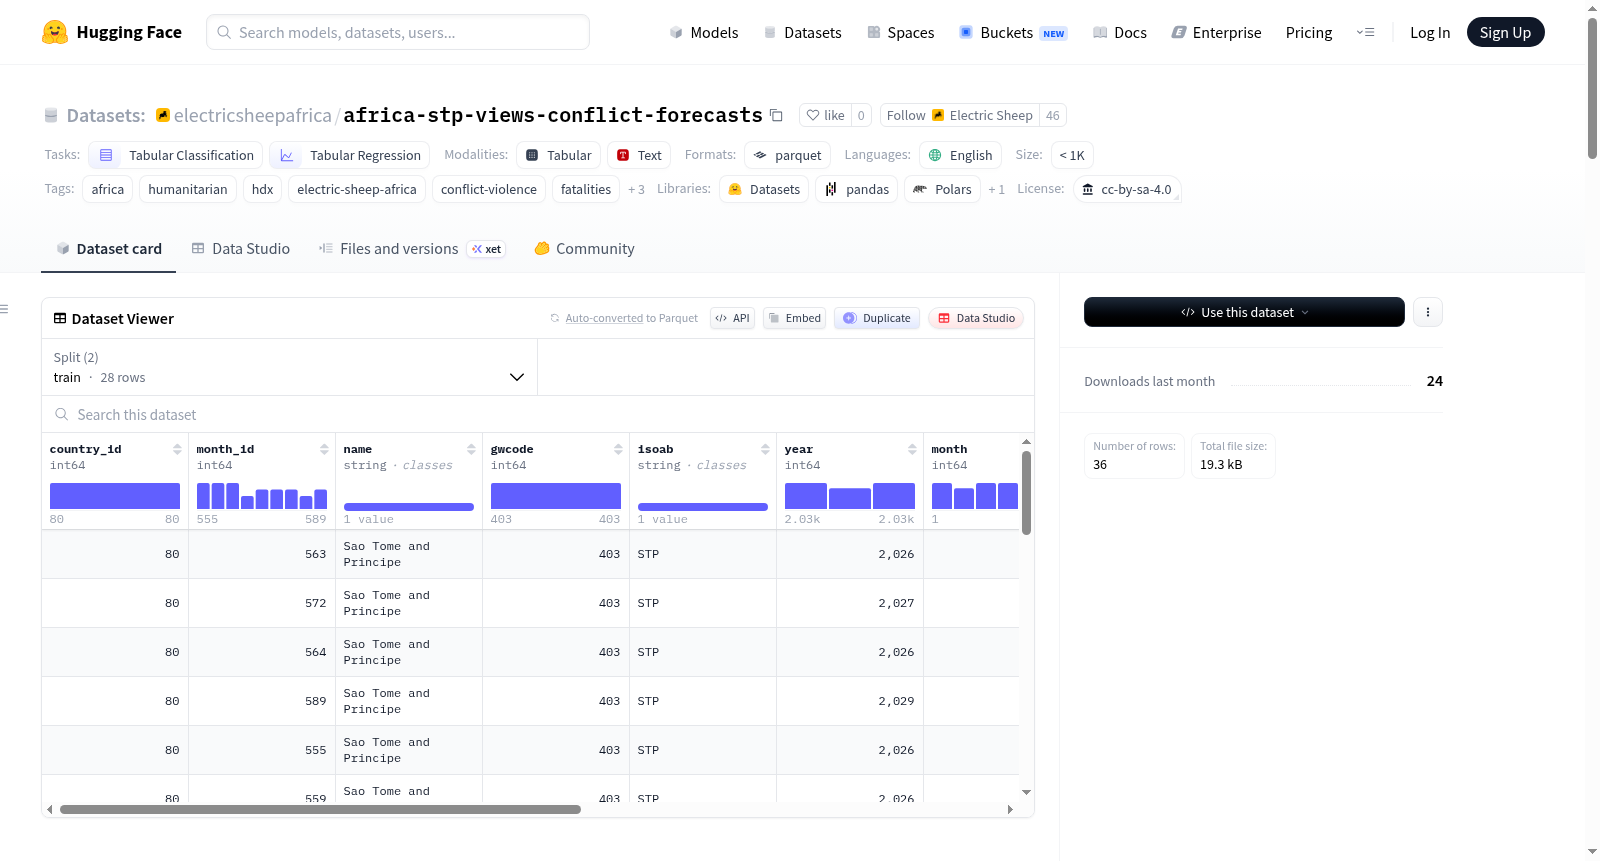The width and height of the screenshot is (1600, 861).
Task: Open Enterprise in the navigation bar
Action: [1216, 32]
